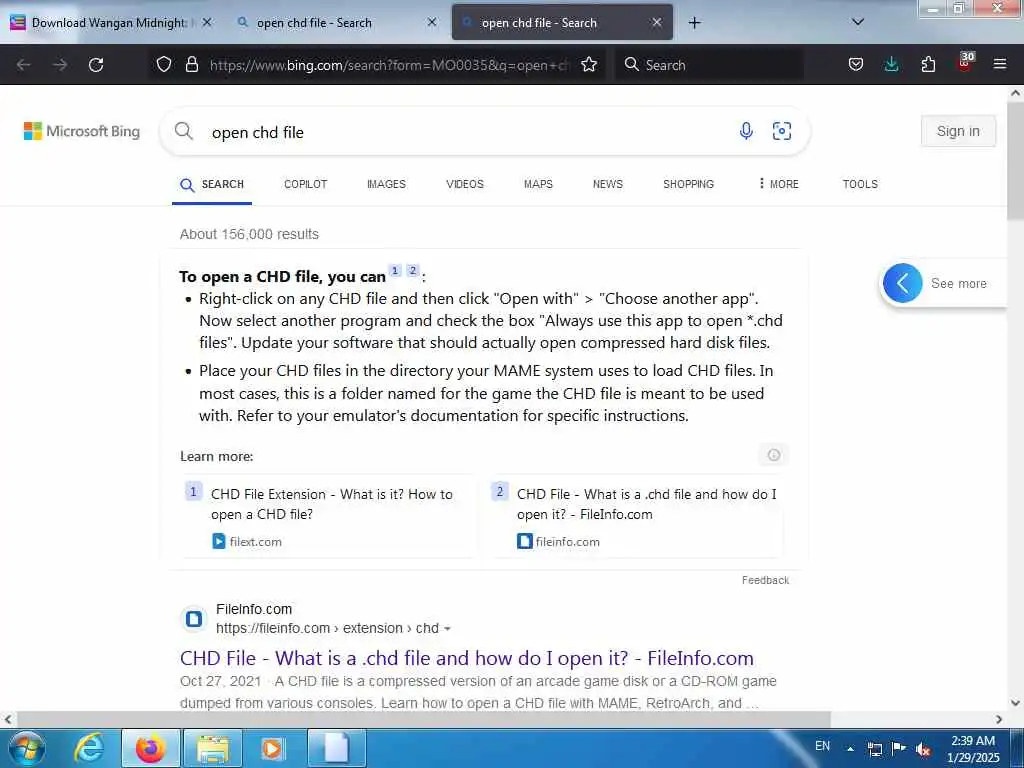Click the Sign in button
The width and height of the screenshot is (1024, 768).
(958, 131)
